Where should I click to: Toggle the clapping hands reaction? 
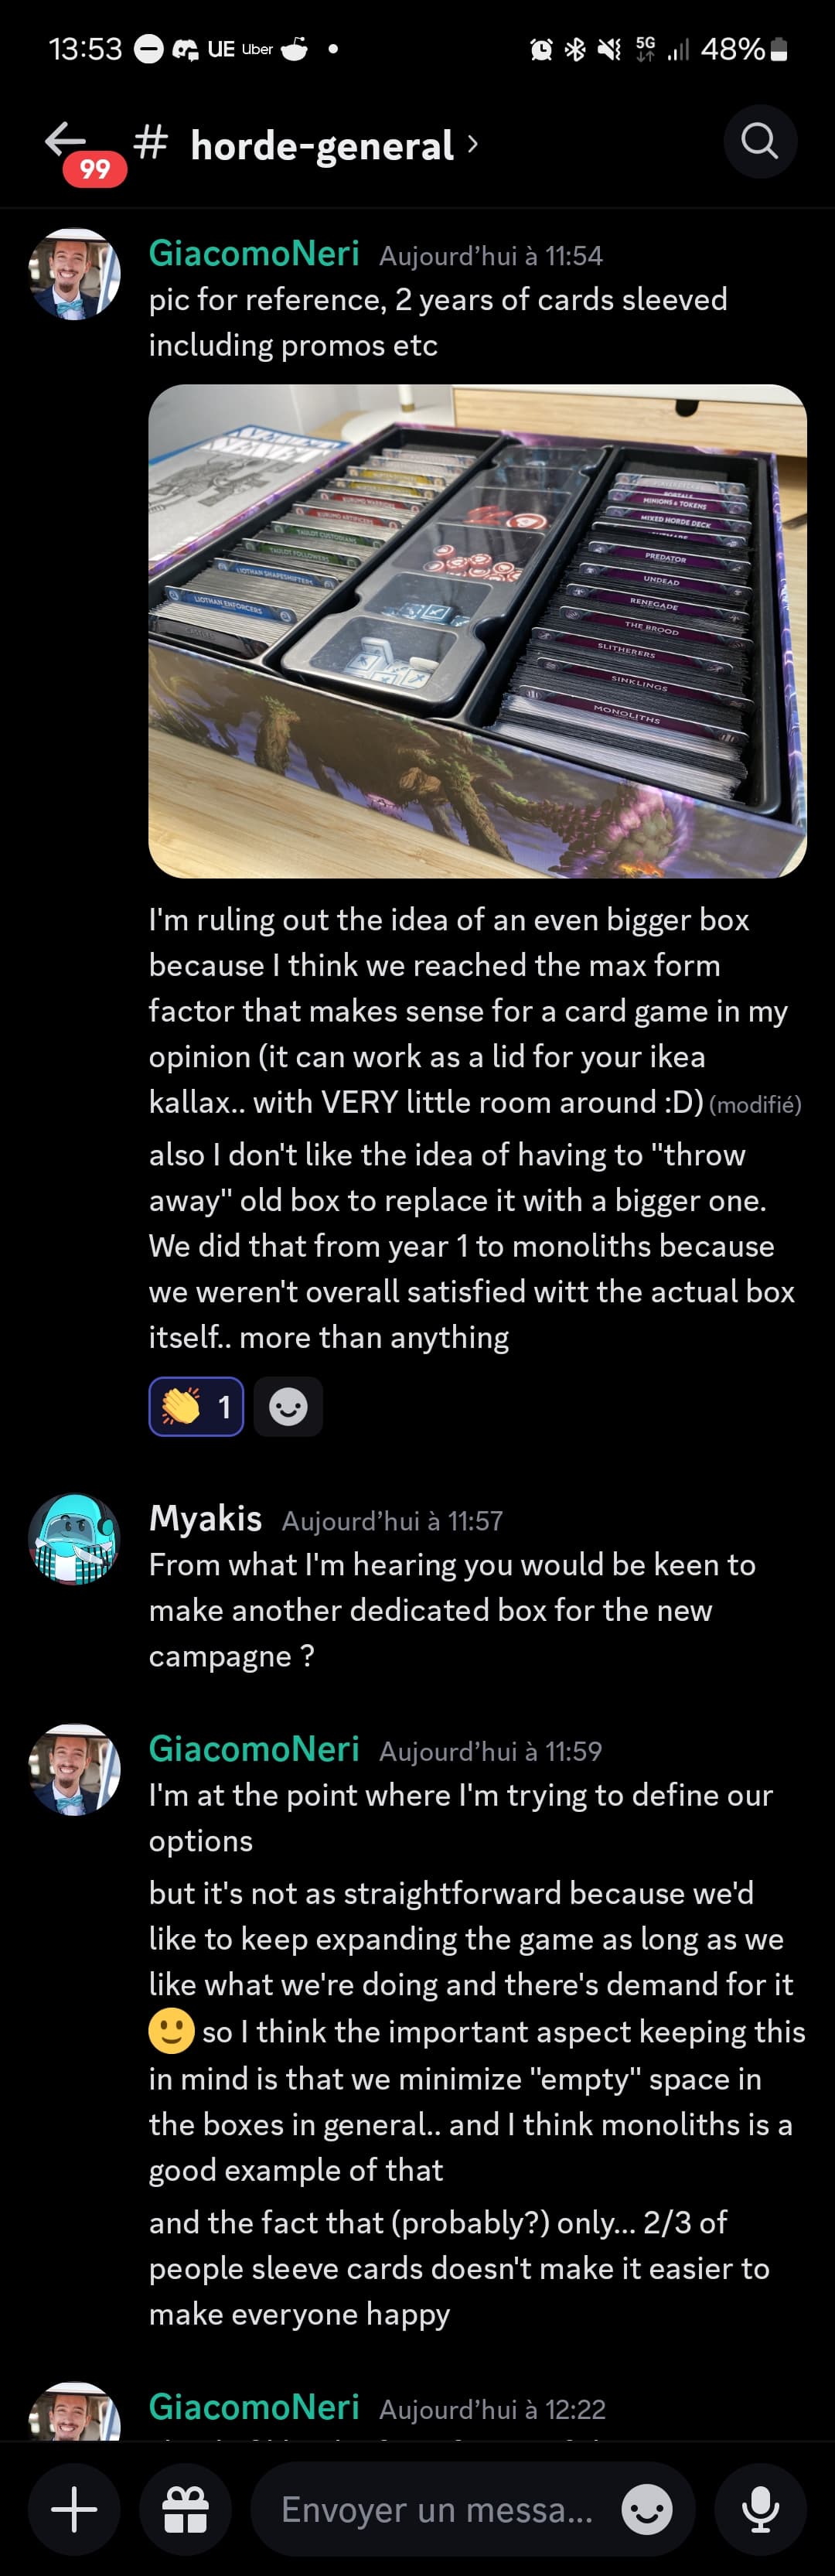point(196,1407)
